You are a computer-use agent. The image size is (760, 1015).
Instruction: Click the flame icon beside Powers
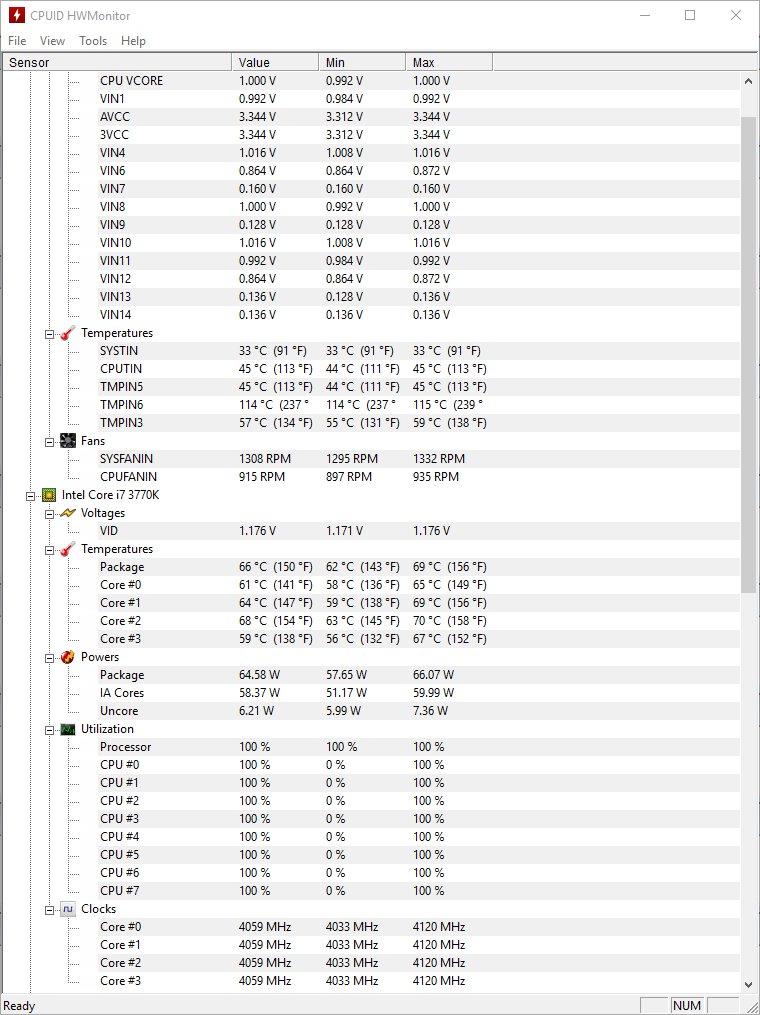(x=68, y=657)
